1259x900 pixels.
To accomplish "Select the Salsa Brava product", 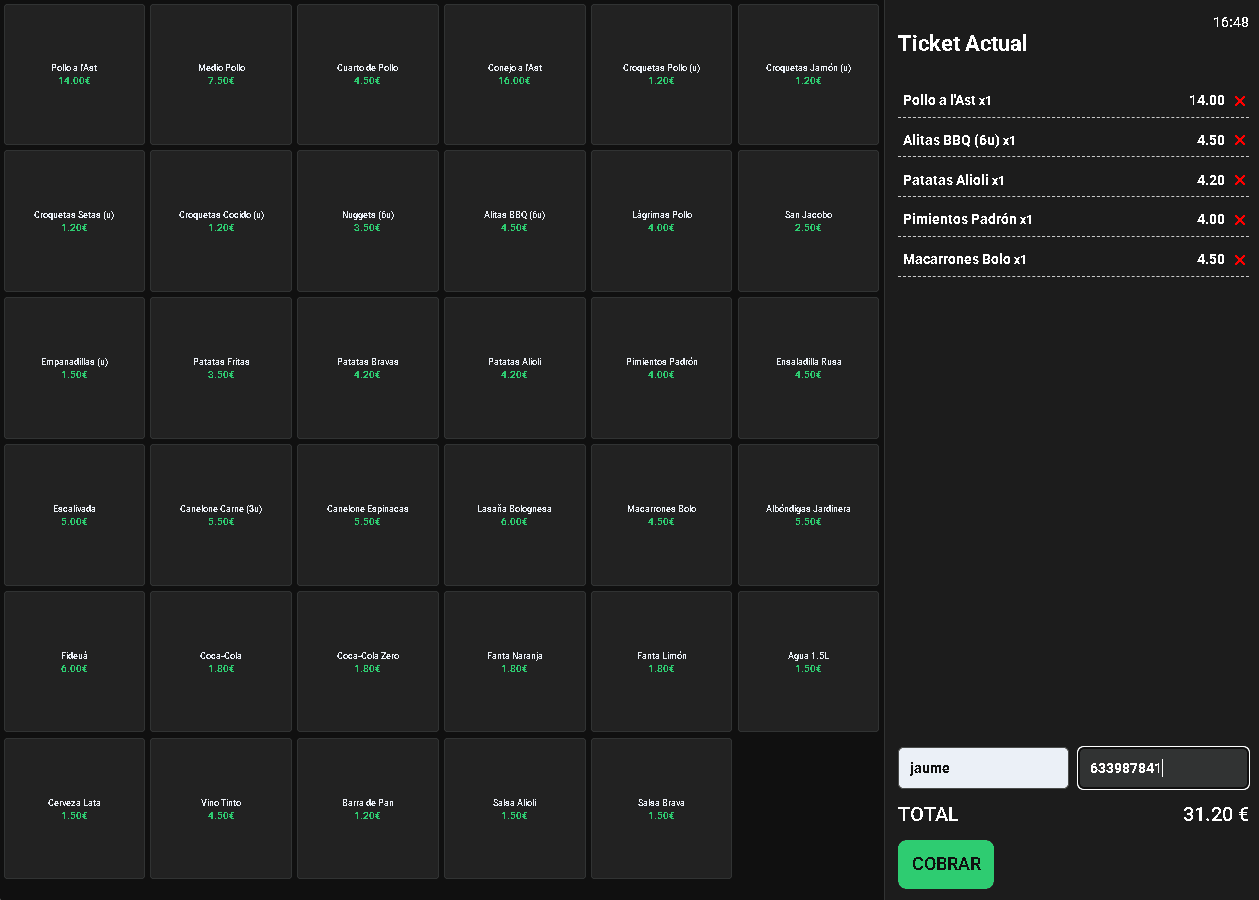I will coord(662,808).
